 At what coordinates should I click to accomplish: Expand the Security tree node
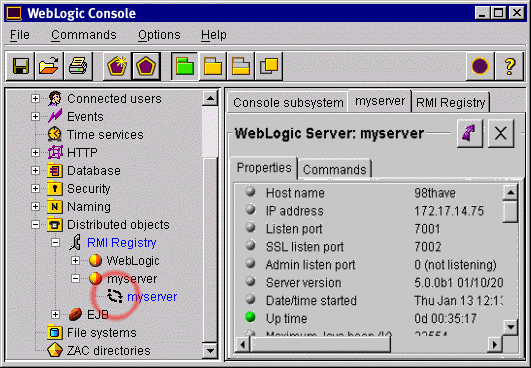pos(35,188)
